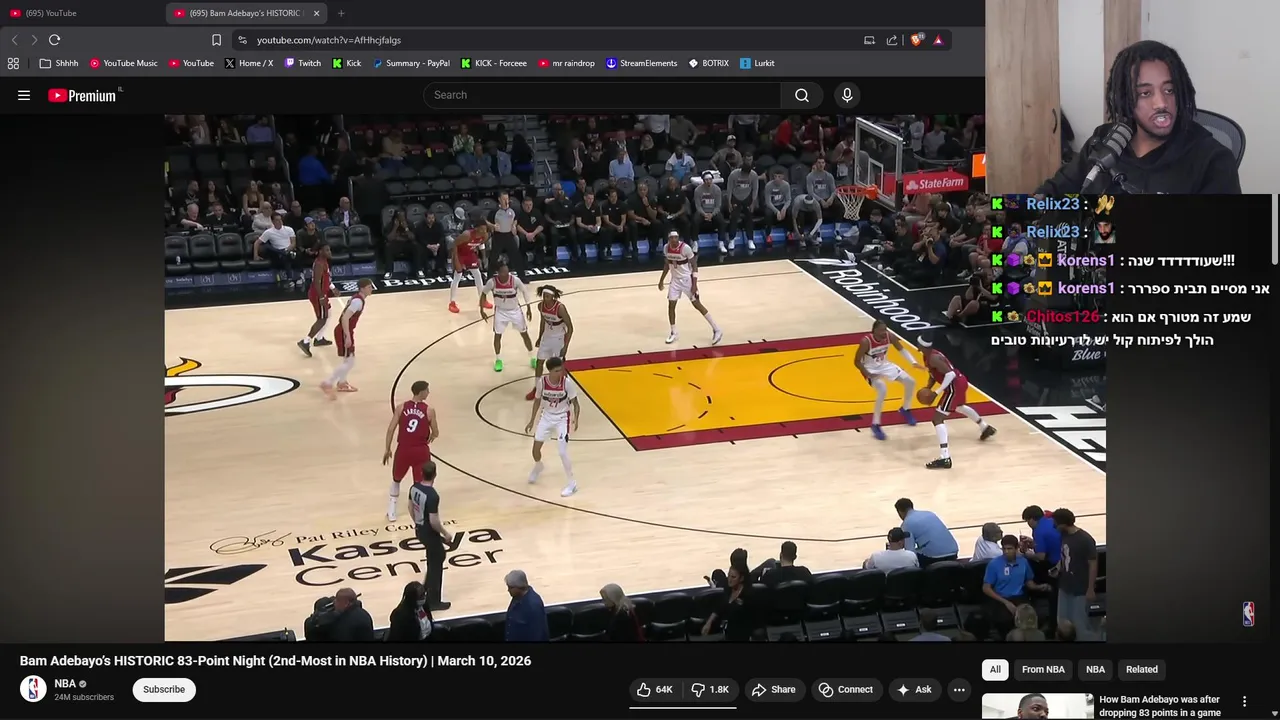Open the Kick bookmark
Screen dimensions: 1280x720
click(347, 63)
